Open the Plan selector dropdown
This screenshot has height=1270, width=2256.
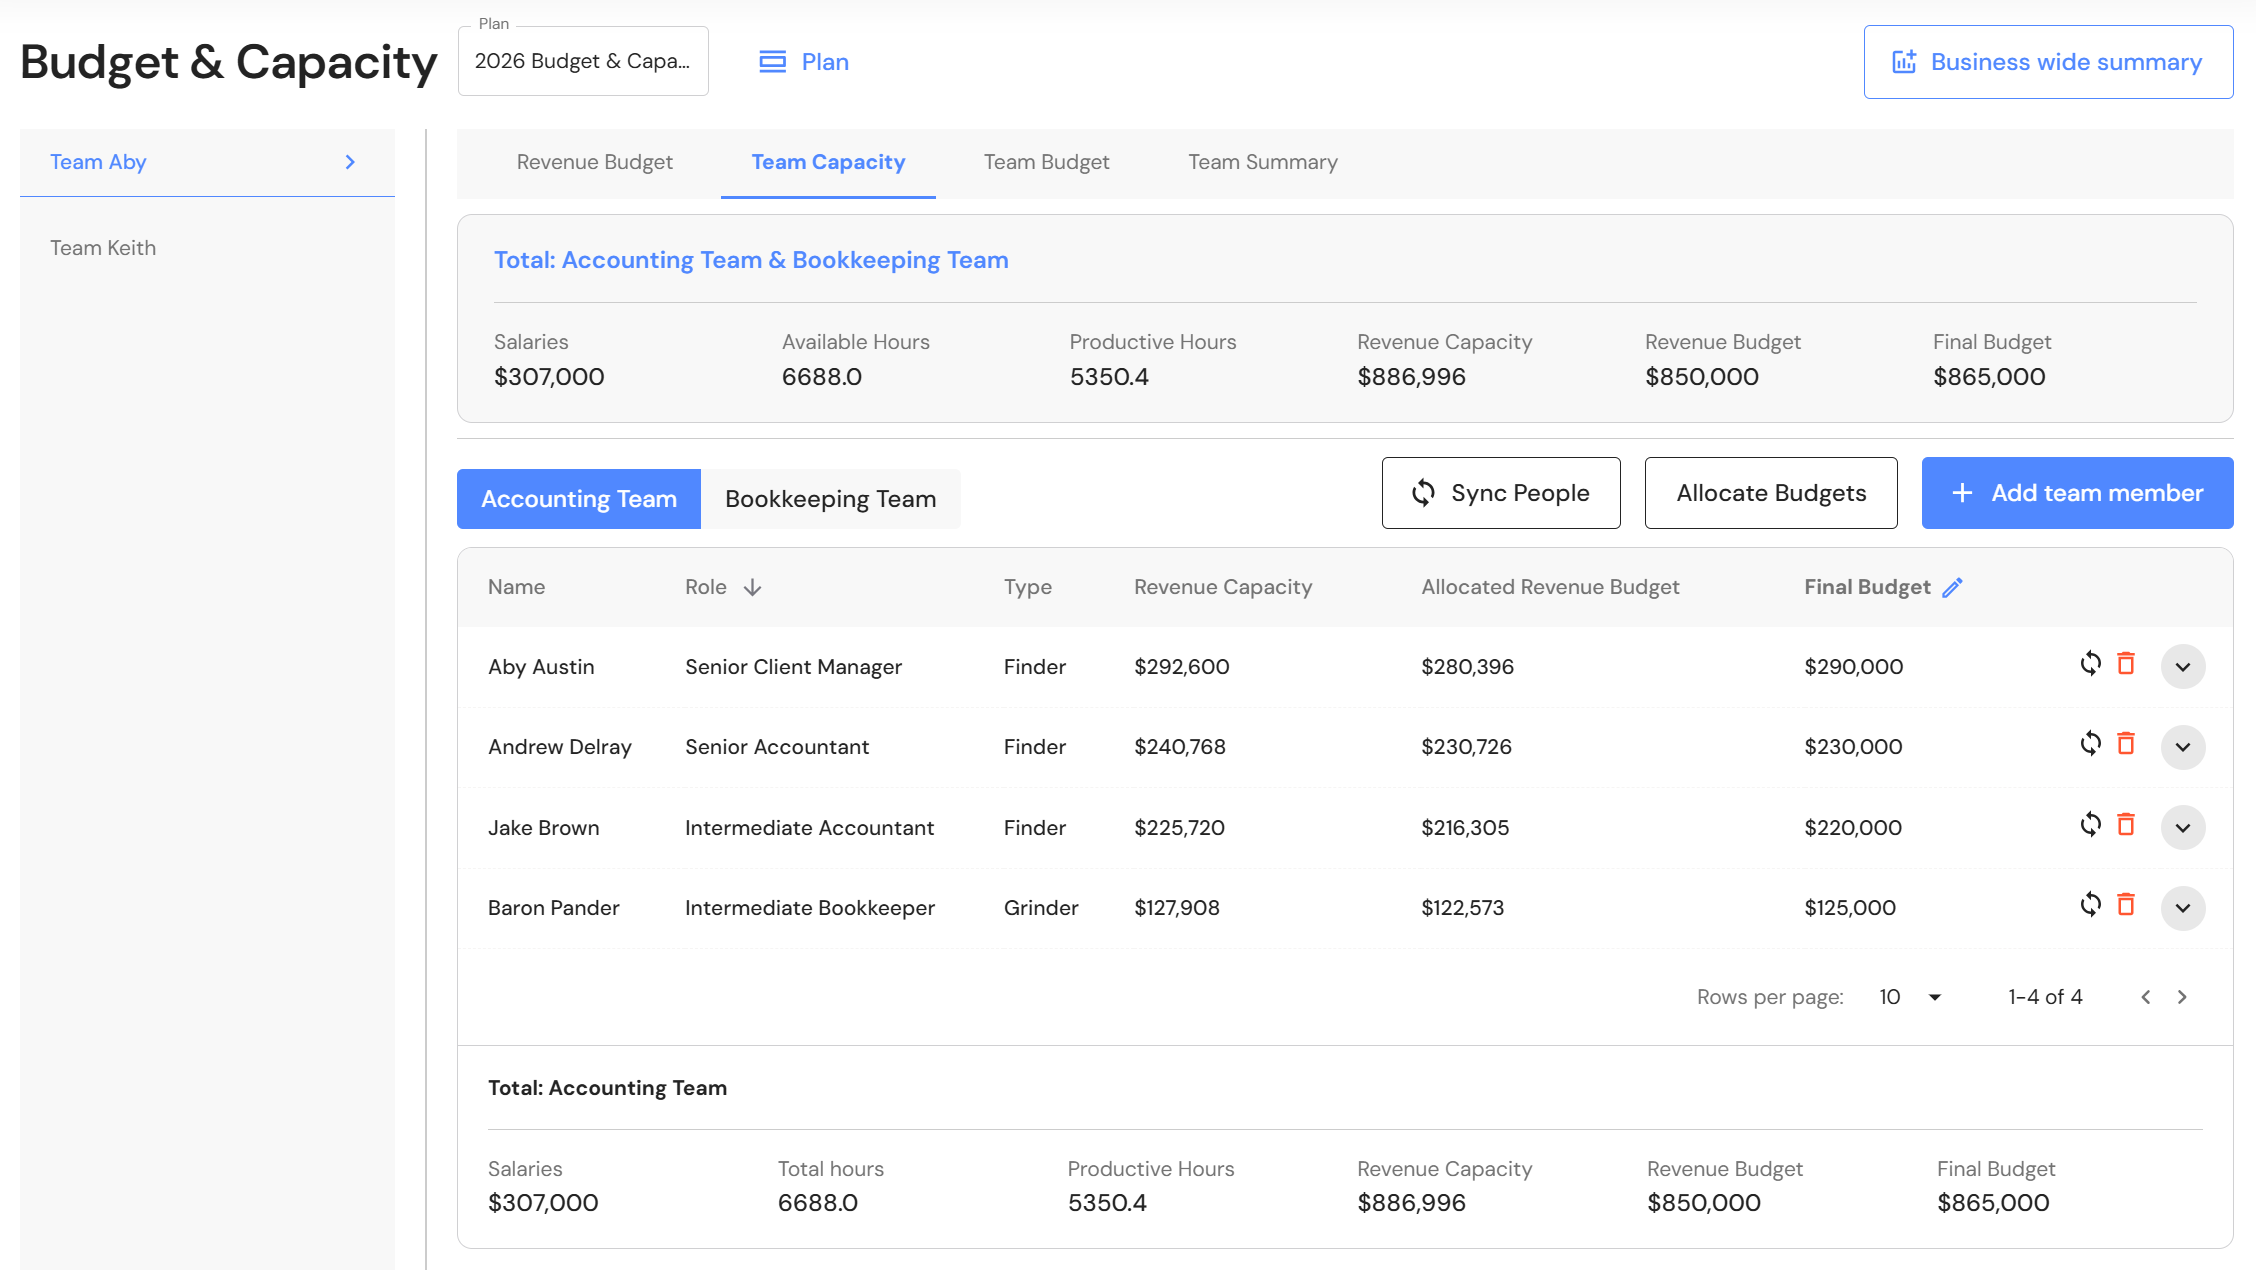[x=583, y=62]
